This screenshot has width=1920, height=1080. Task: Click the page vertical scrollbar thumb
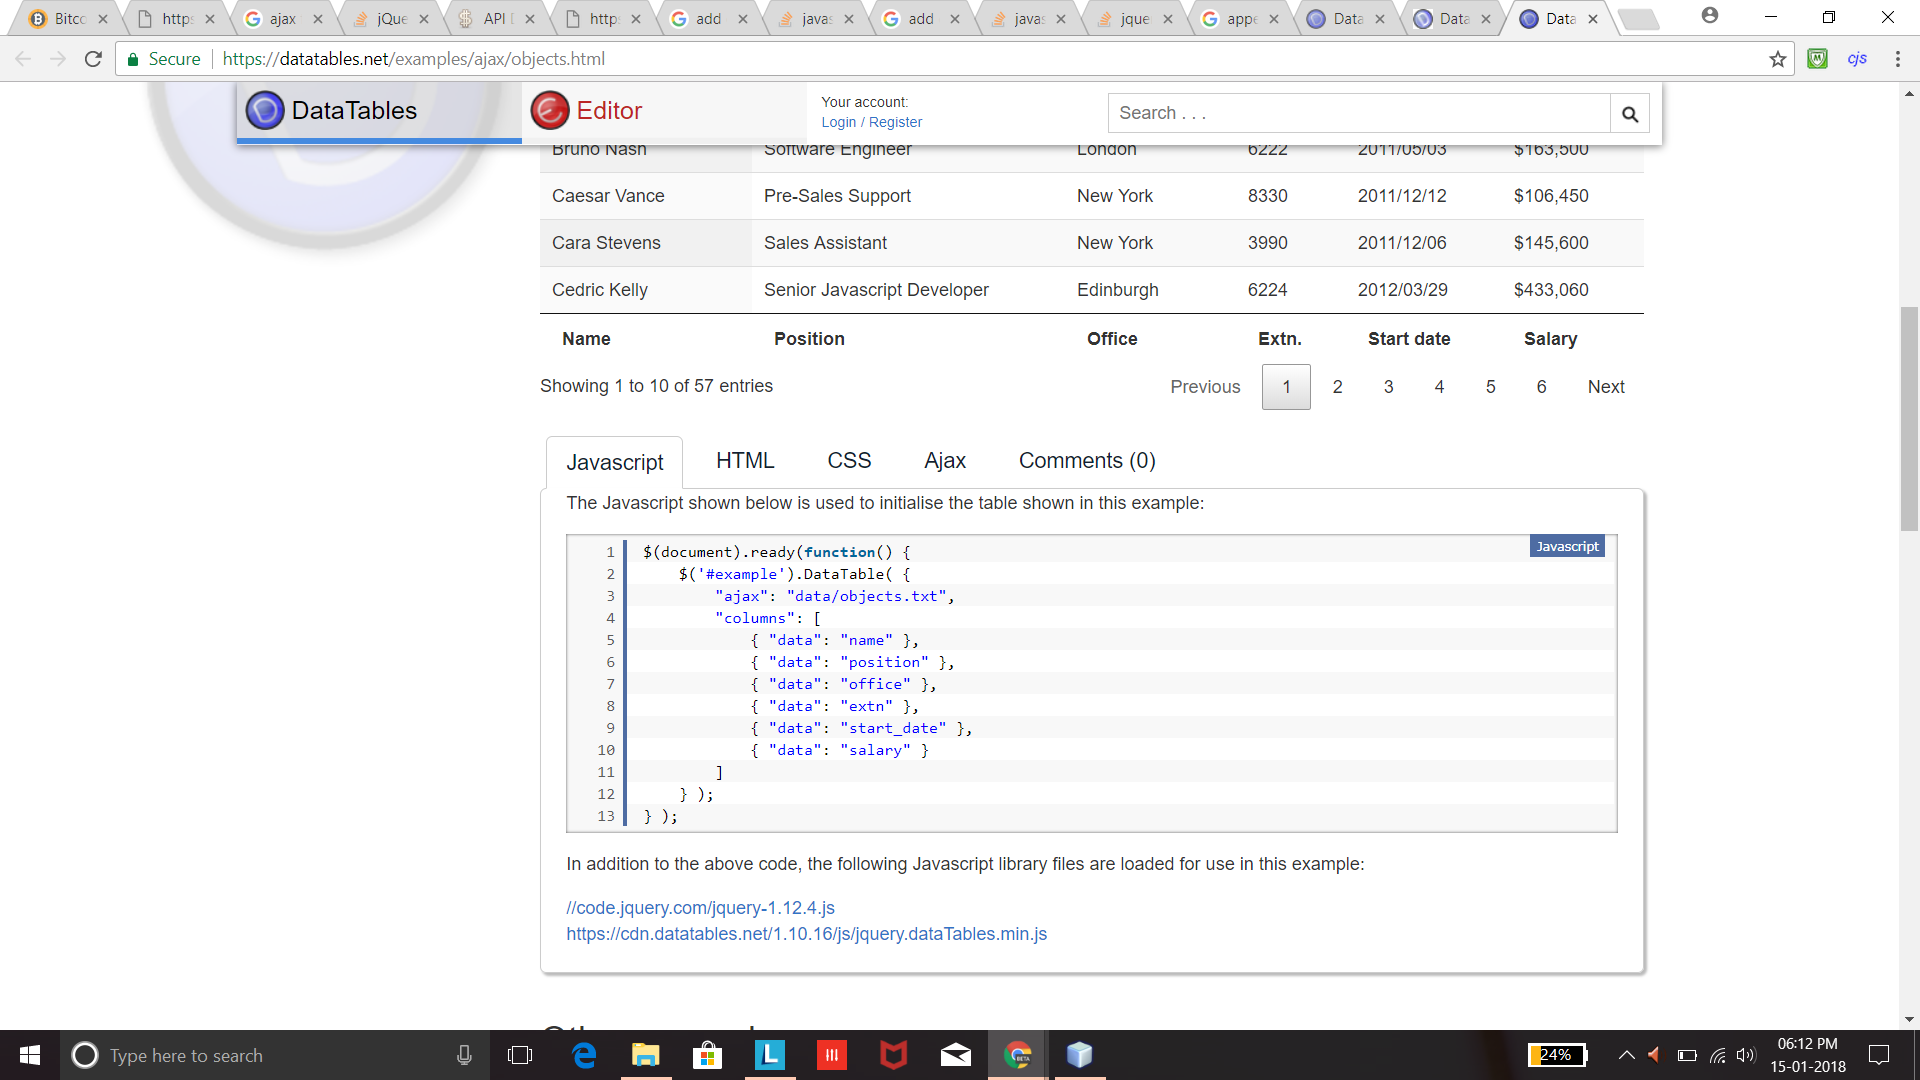pos(1909,420)
